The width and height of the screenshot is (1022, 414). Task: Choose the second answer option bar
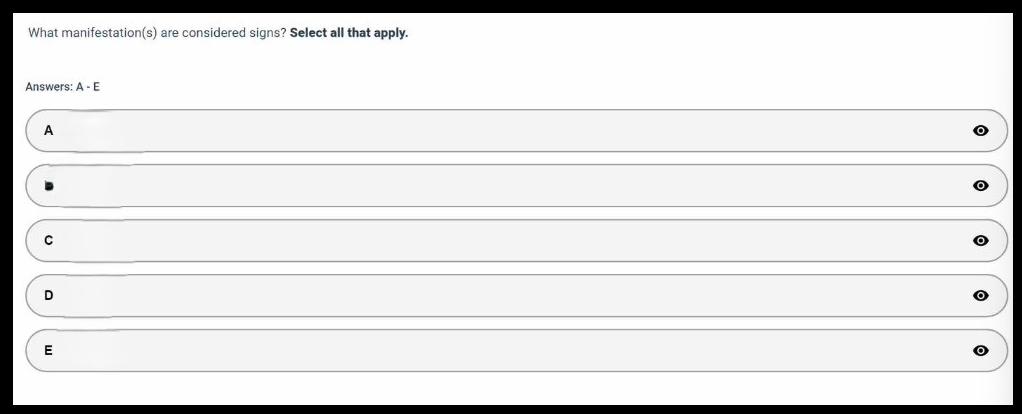(500, 186)
